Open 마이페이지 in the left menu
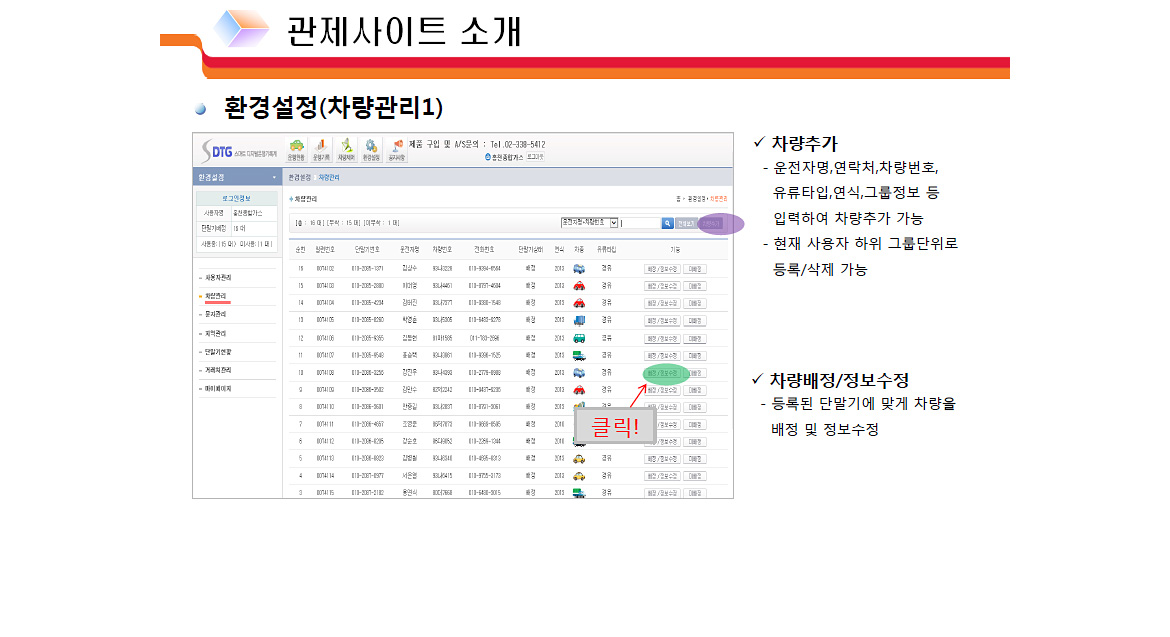1170x637 pixels. point(218,387)
